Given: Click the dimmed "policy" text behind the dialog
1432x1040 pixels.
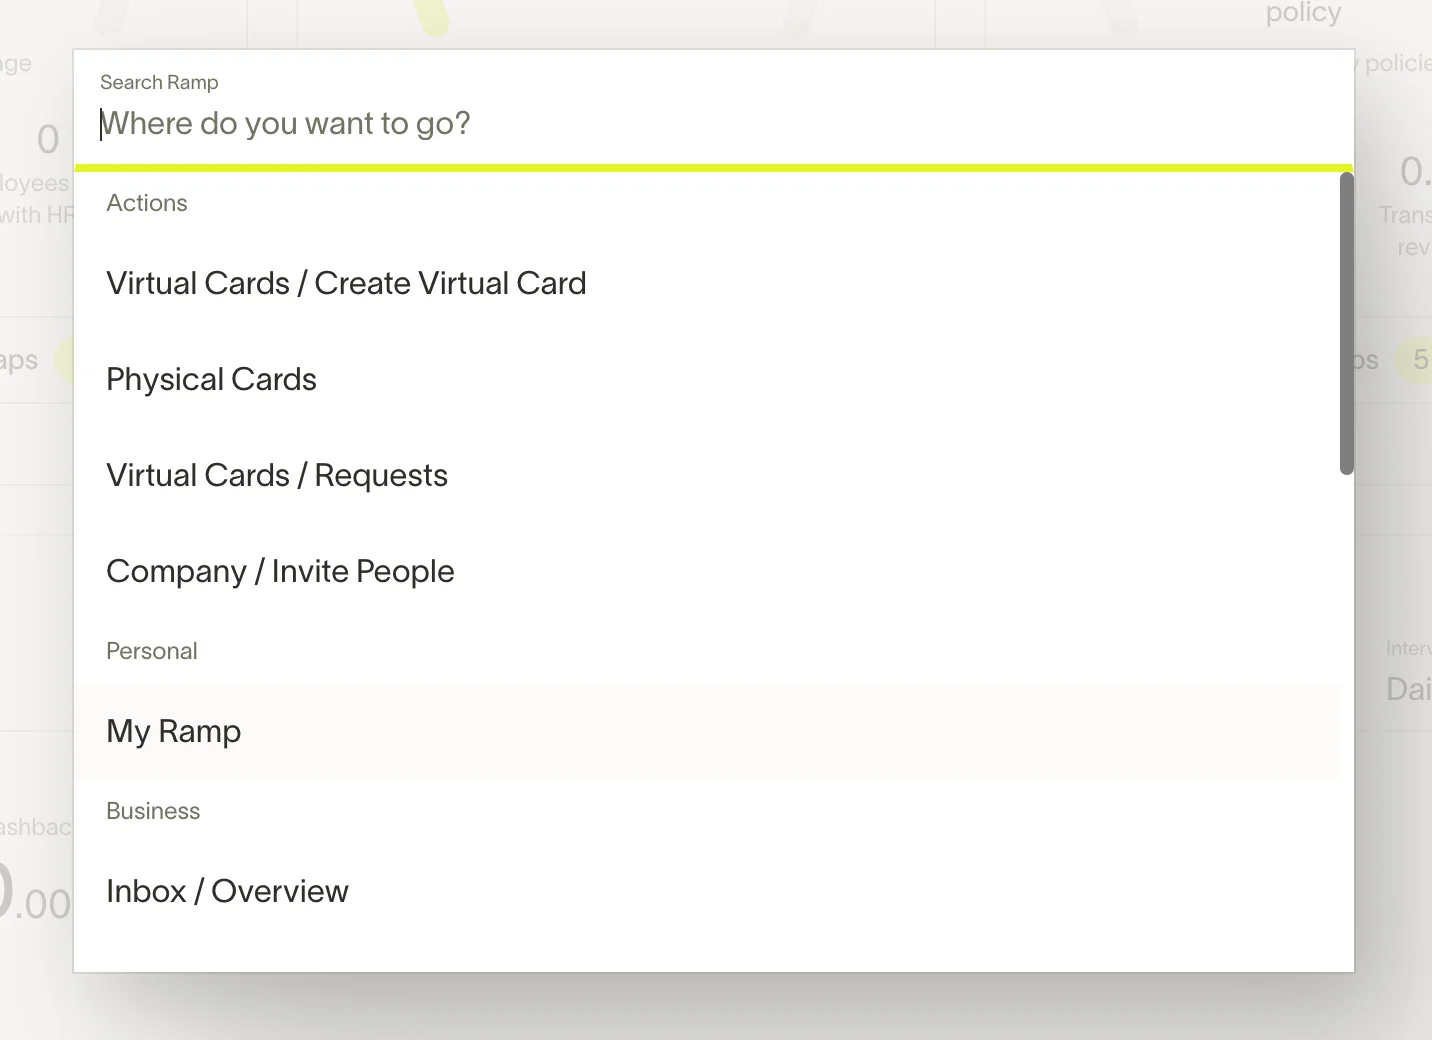Looking at the screenshot, I should coord(1302,14).
